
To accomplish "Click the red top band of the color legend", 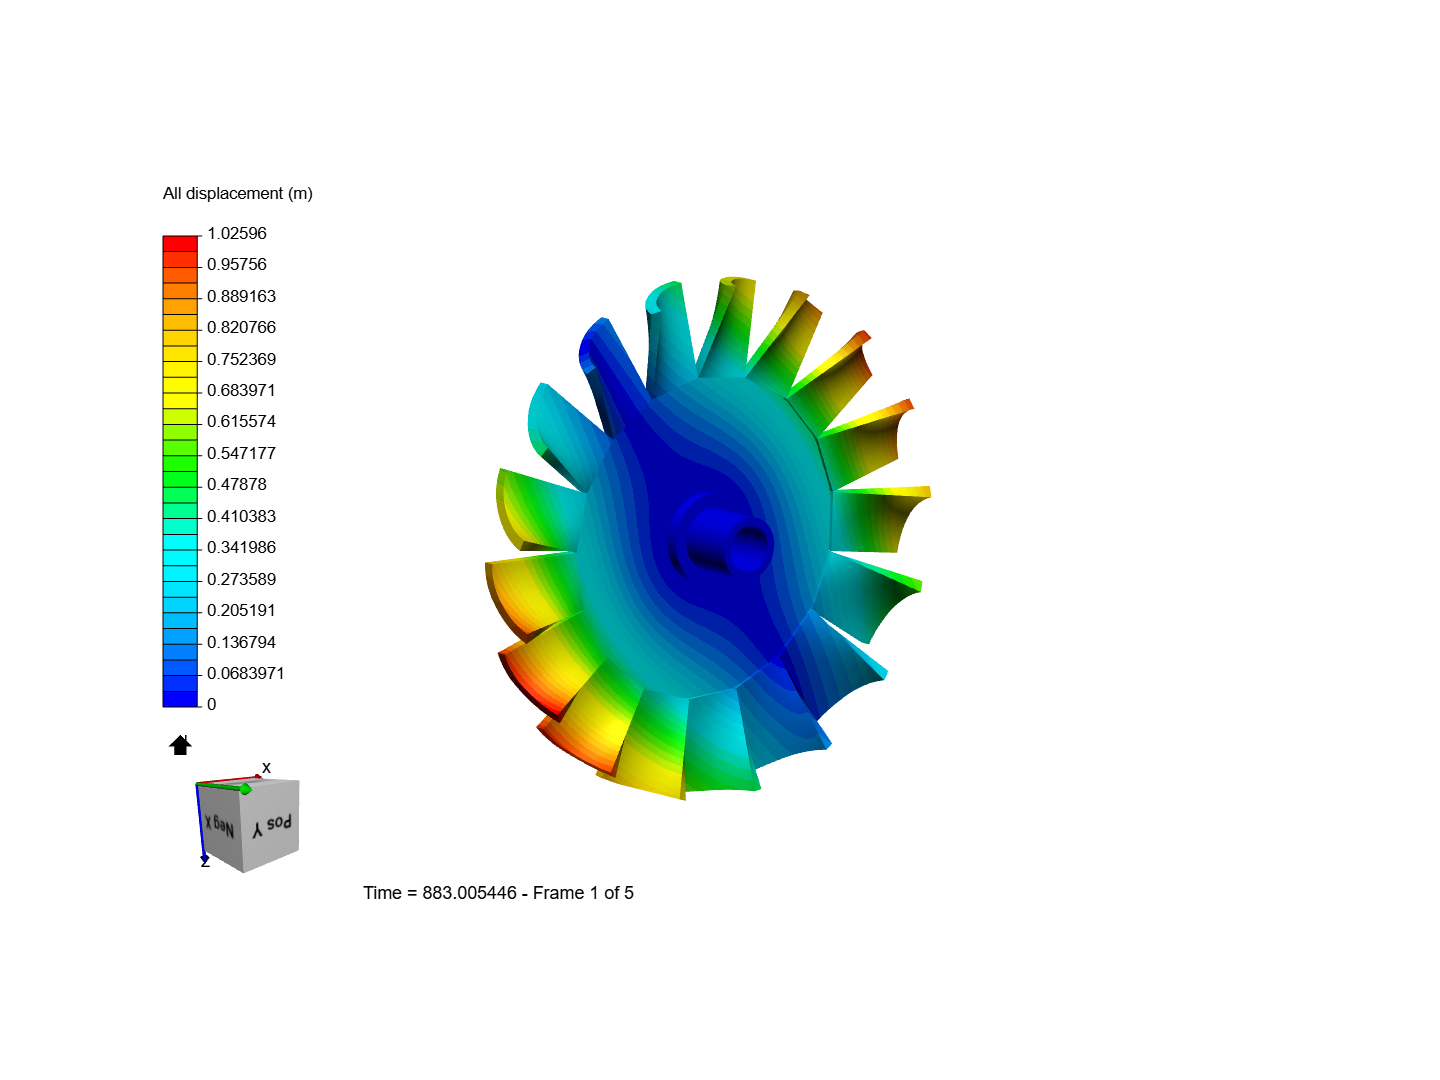I will click(180, 244).
